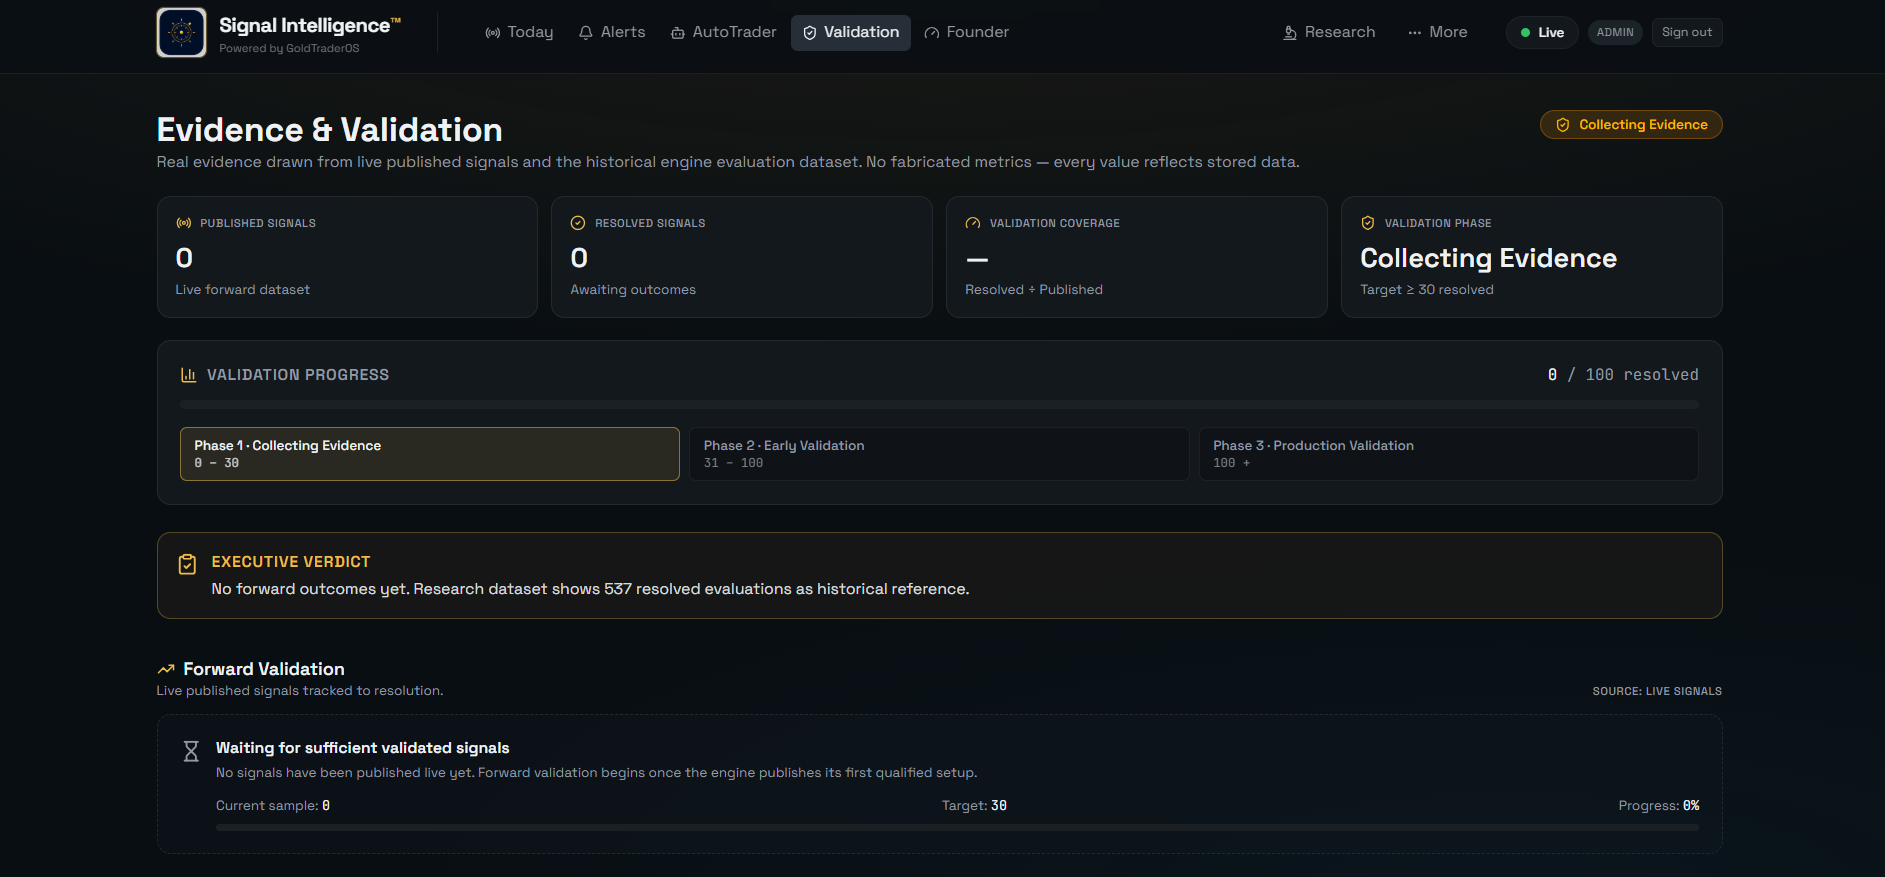Click 'Powered by GoldTraderOS' subtitle

click(x=289, y=48)
